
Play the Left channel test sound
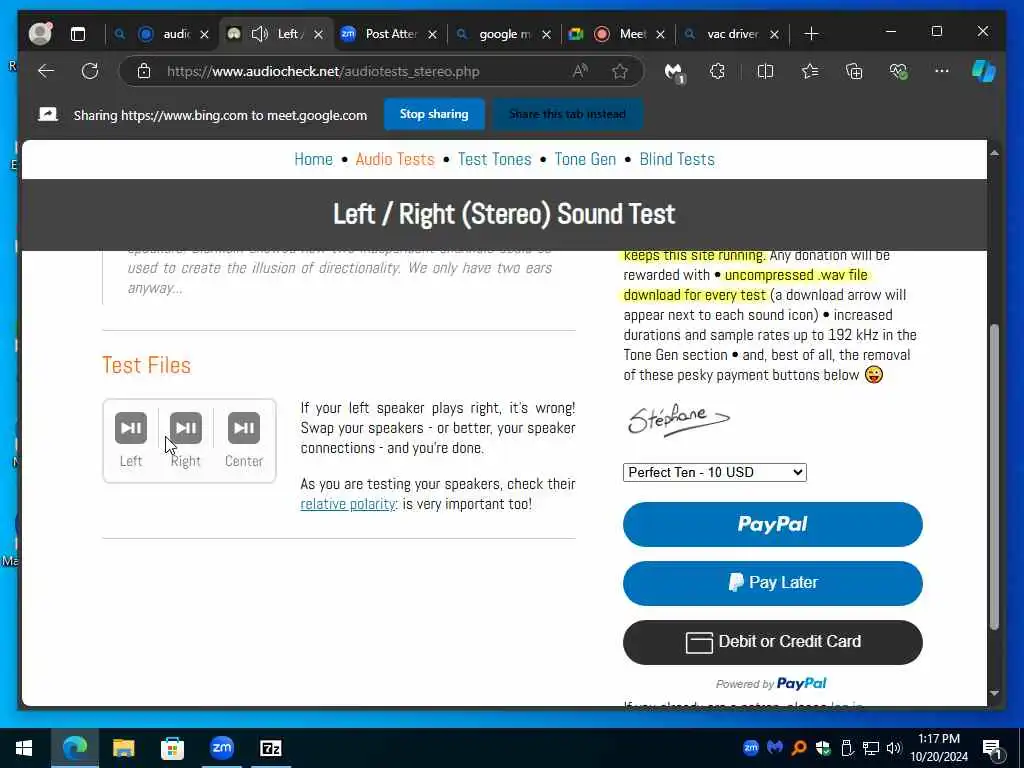click(x=131, y=428)
